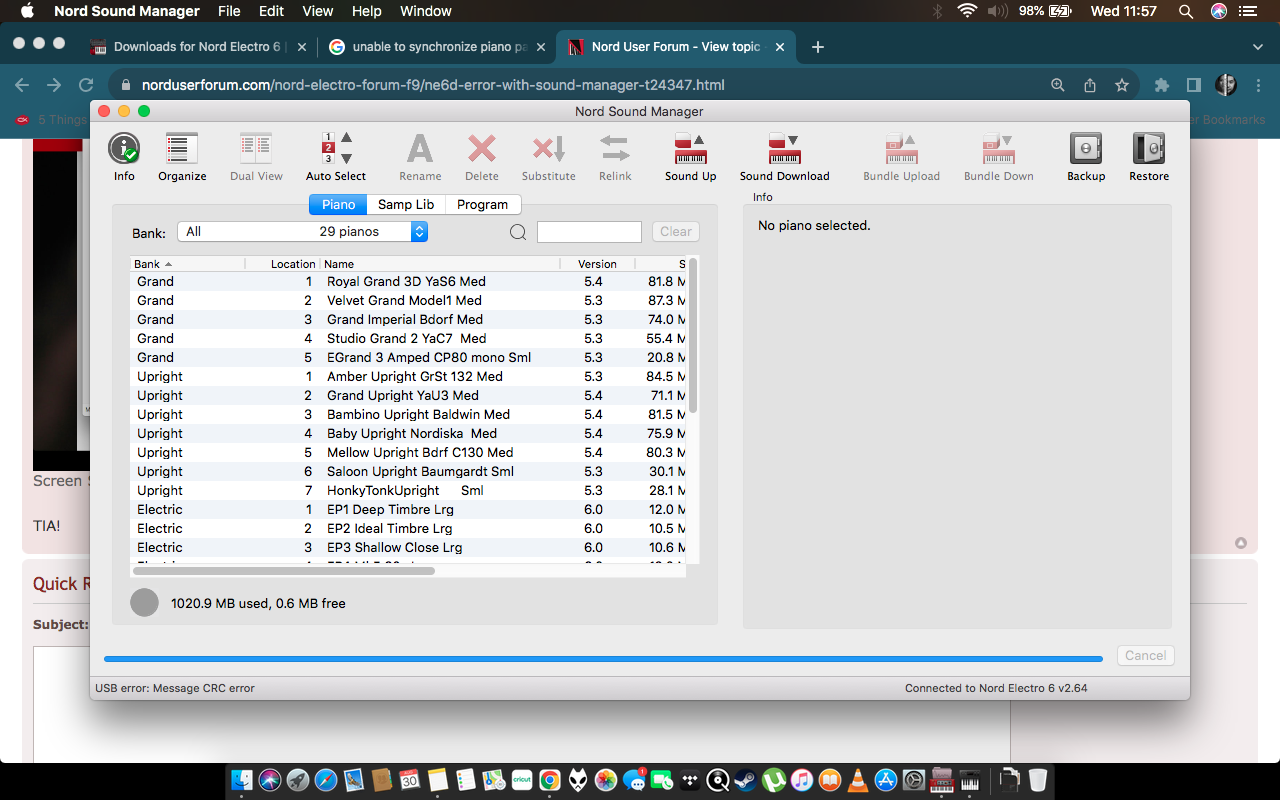This screenshot has height=800, width=1280.
Task: Open the Nord Sound Manager app menu
Action: coord(127,11)
